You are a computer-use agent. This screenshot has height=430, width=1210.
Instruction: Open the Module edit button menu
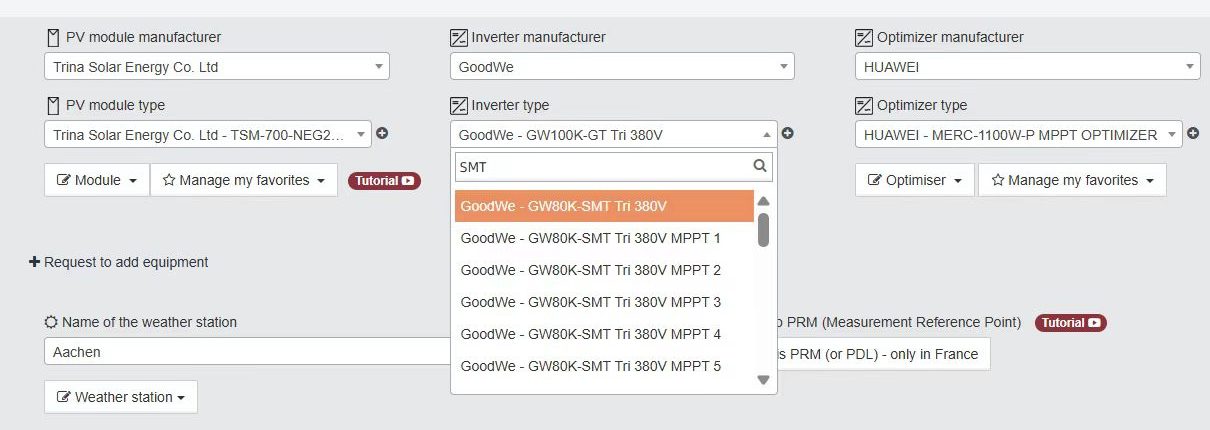(97, 180)
